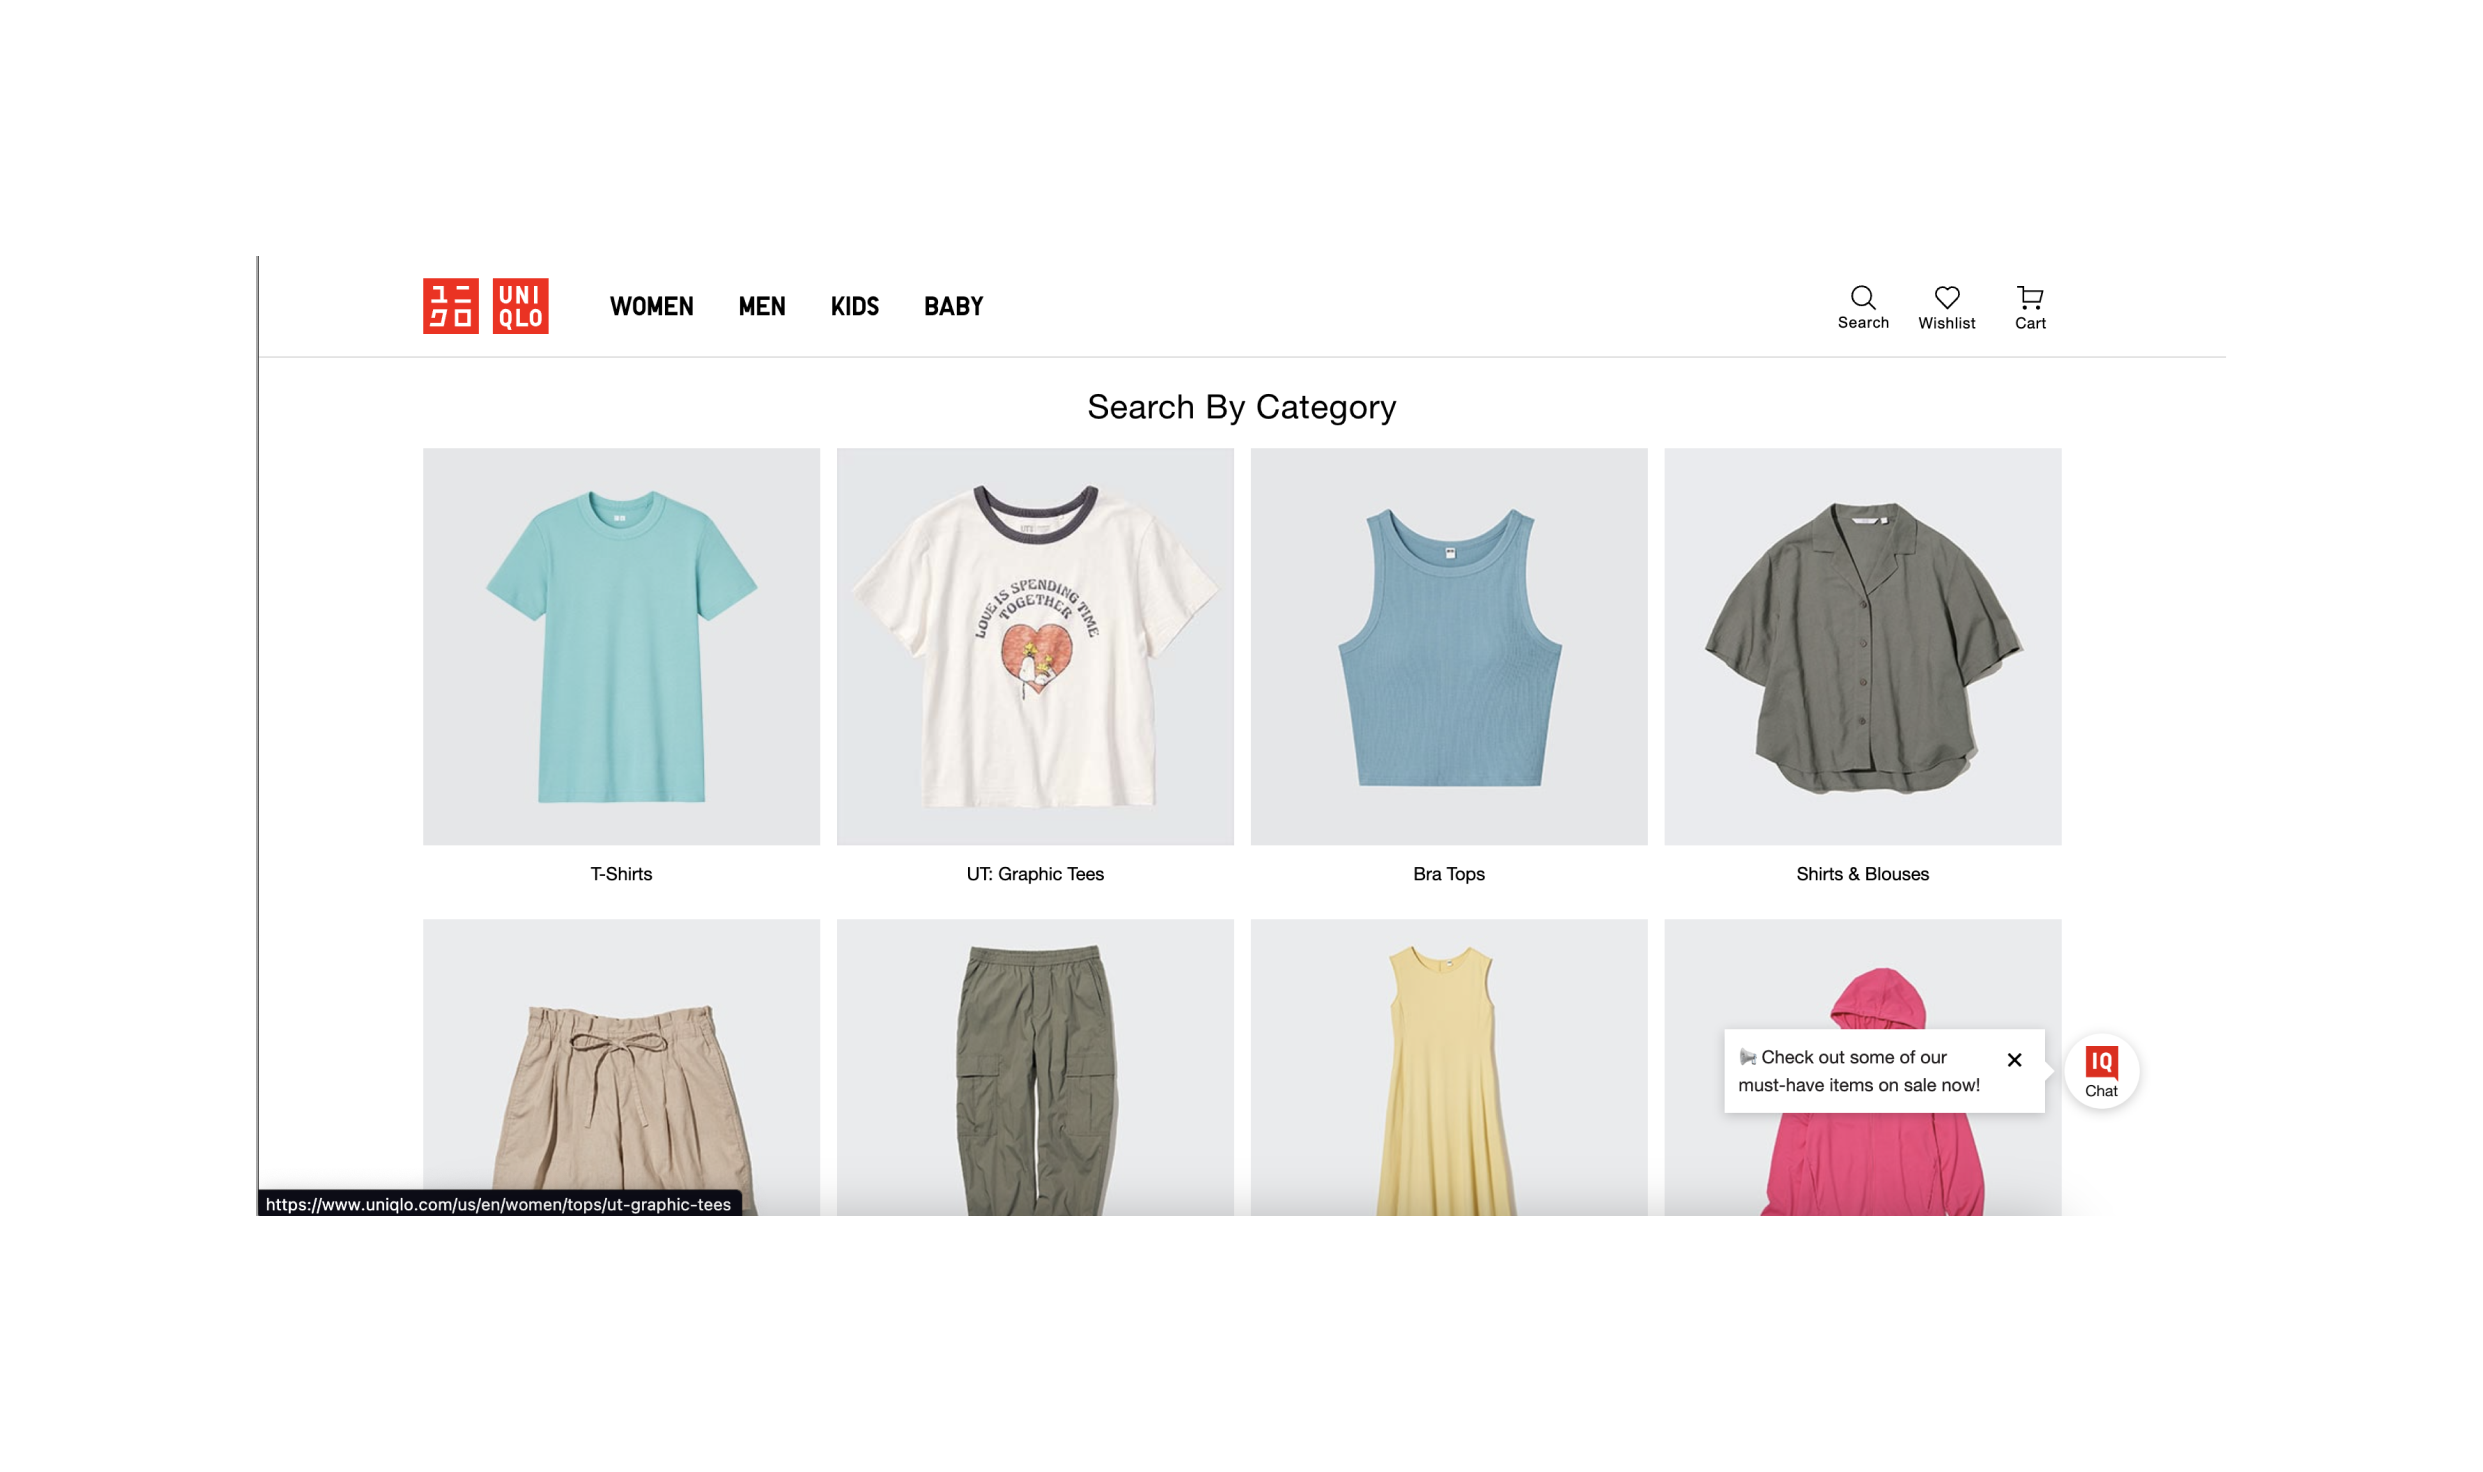2483x1472 pixels.
Task: Click the Bra Tops category label
Action: coord(1448,874)
